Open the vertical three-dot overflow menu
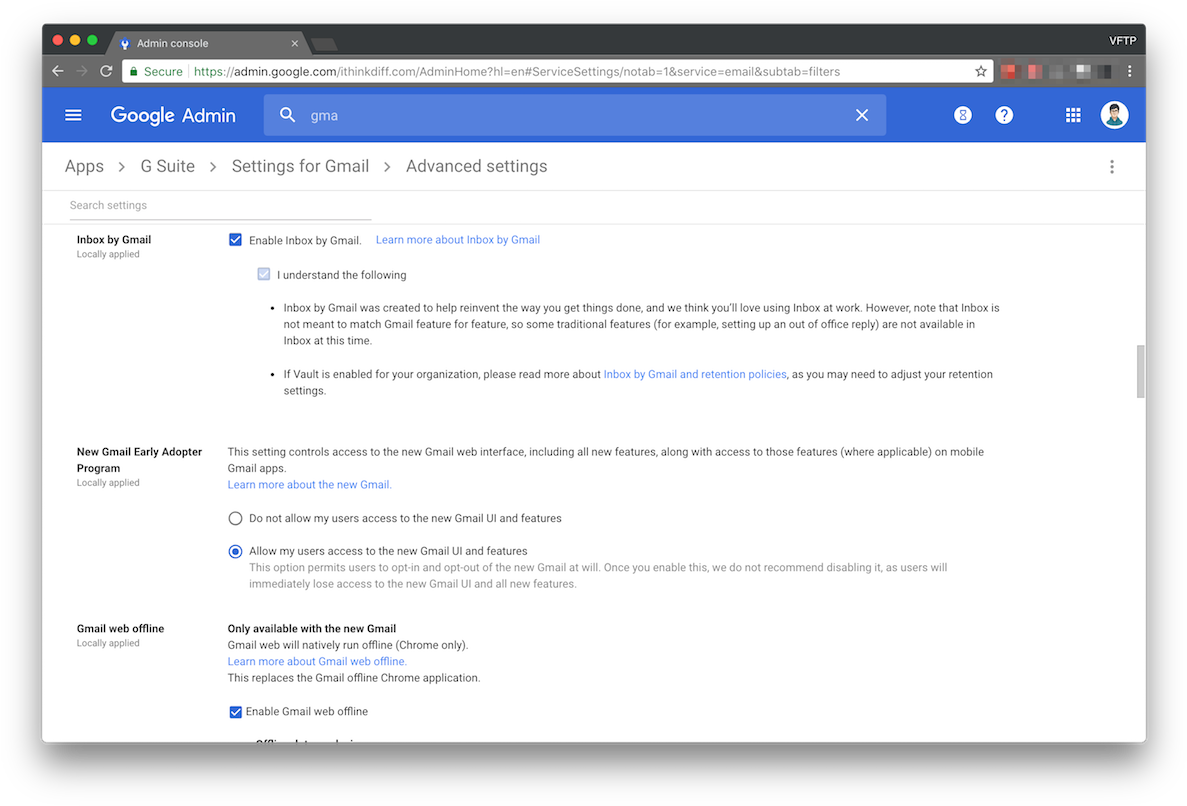 (1112, 166)
